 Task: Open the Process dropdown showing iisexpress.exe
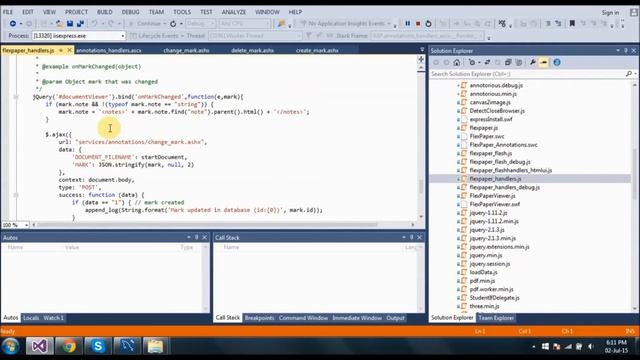point(78,36)
